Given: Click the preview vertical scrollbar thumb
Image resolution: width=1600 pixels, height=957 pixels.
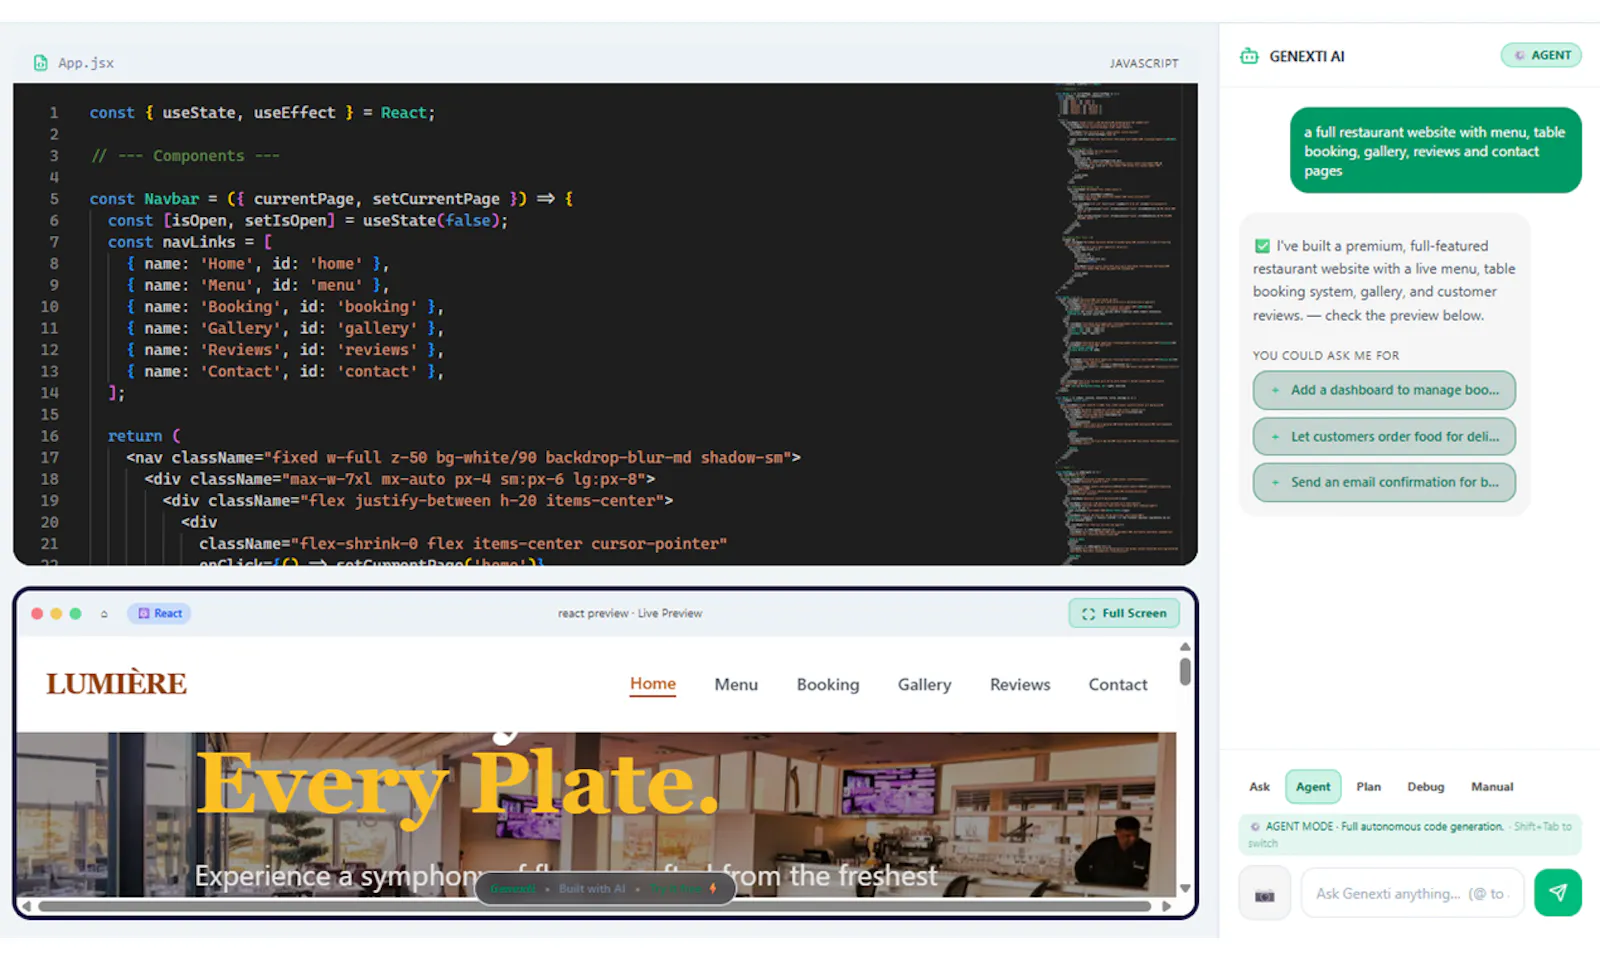Looking at the screenshot, I should (1185, 671).
